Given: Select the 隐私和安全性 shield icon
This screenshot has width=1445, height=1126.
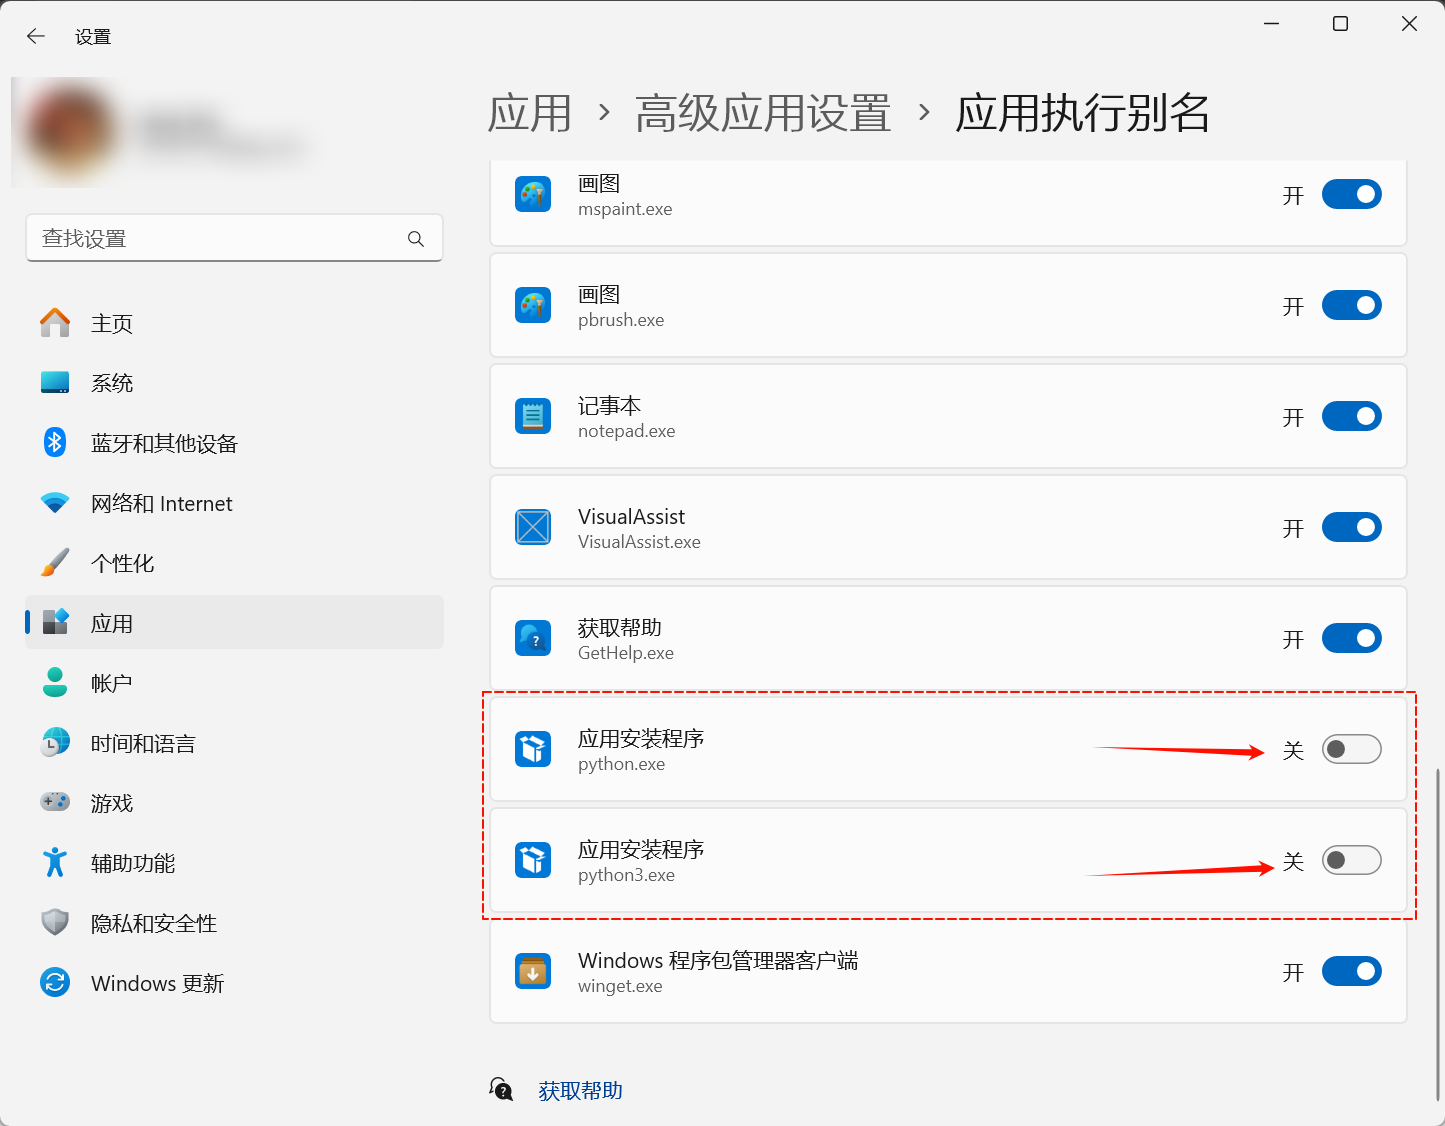Looking at the screenshot, I should [54, 922].
